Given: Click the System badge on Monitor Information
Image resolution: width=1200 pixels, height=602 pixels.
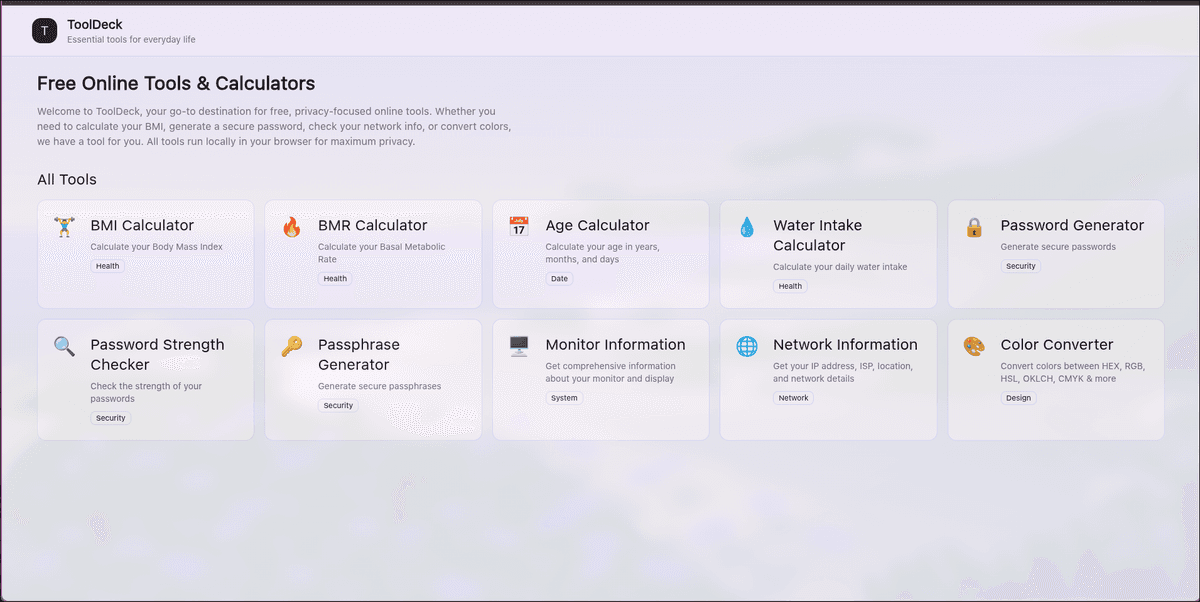Looking at the screenshot, I should (x=564, y=397).
